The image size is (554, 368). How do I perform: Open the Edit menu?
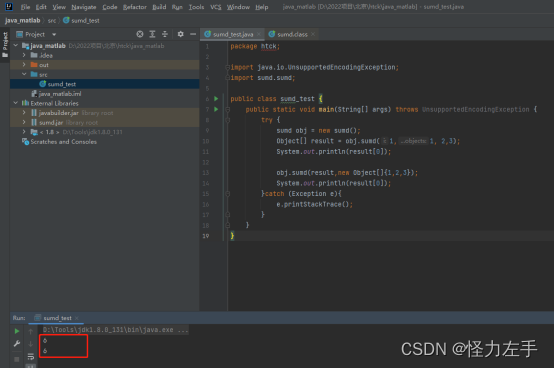point(41,7)
